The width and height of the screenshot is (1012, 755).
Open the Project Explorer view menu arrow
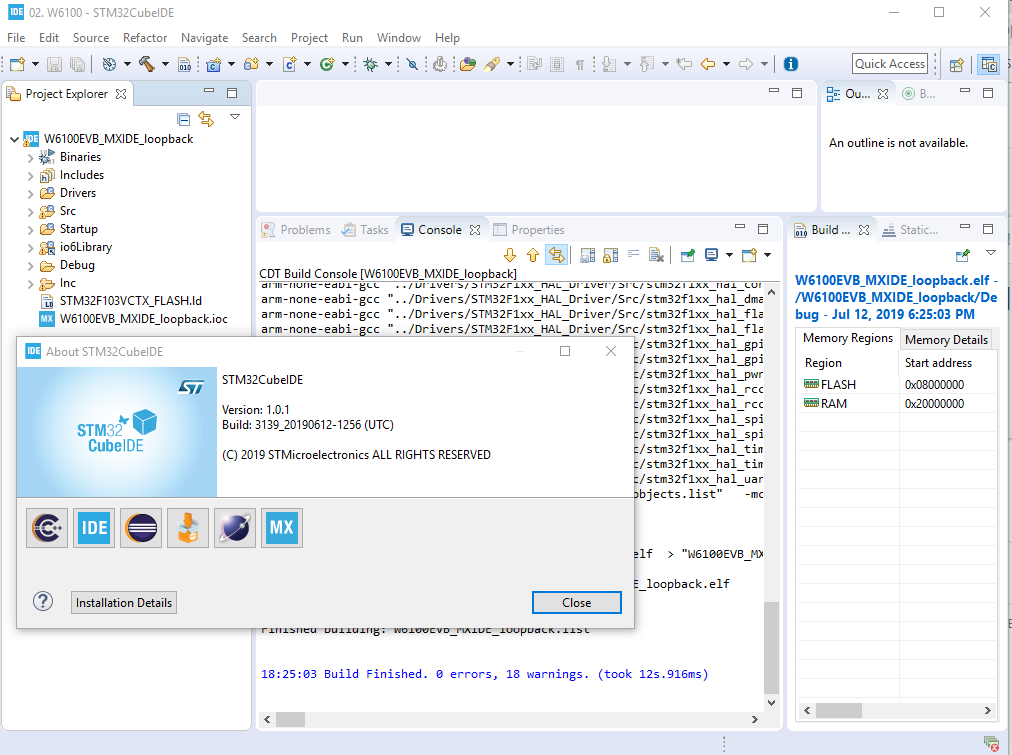[x=235, y=117]
